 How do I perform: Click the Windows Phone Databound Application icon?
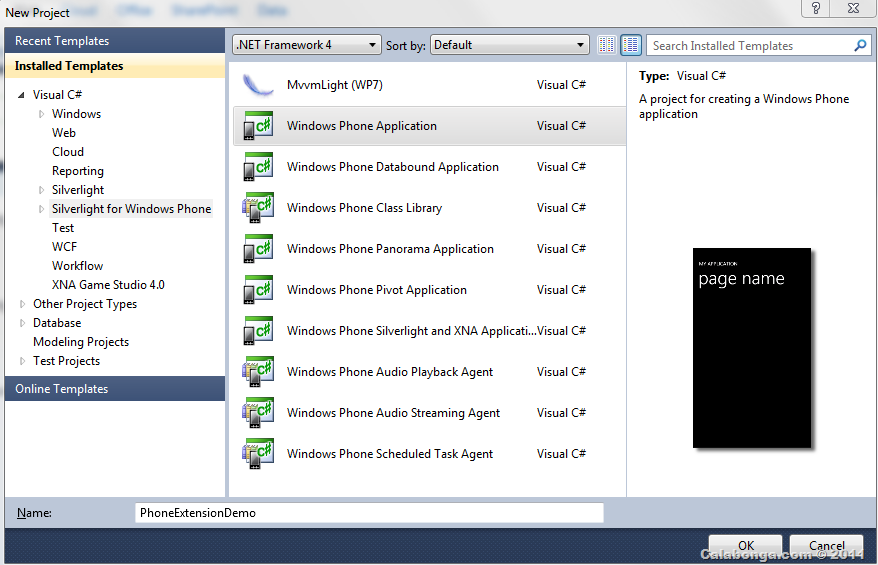258,167
